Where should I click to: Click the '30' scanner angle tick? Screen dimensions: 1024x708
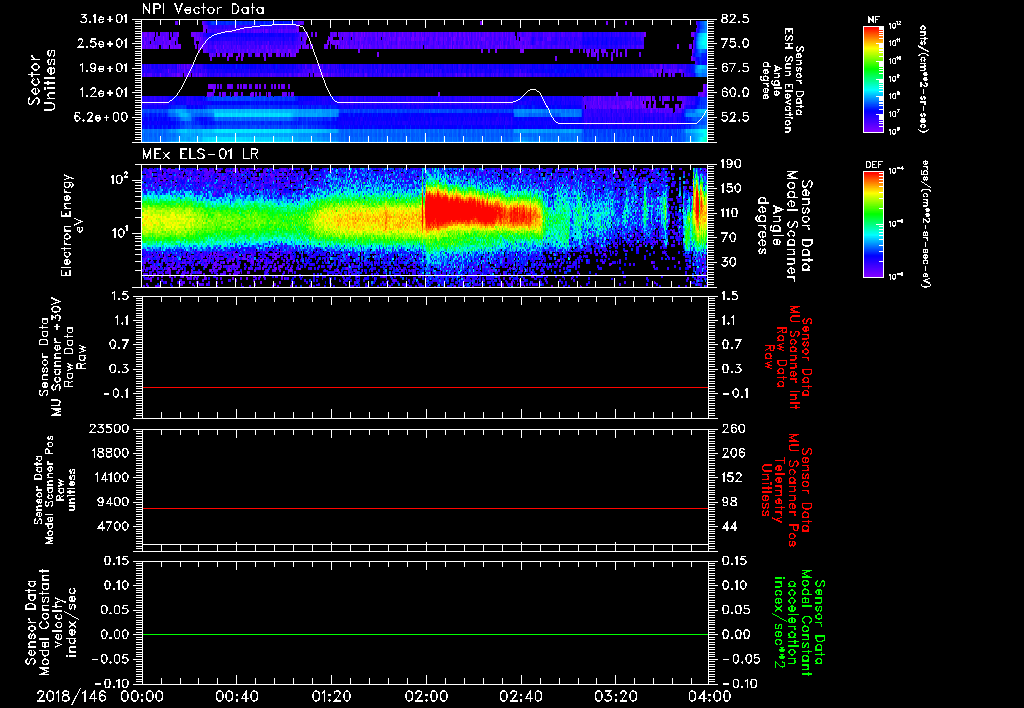729,263
